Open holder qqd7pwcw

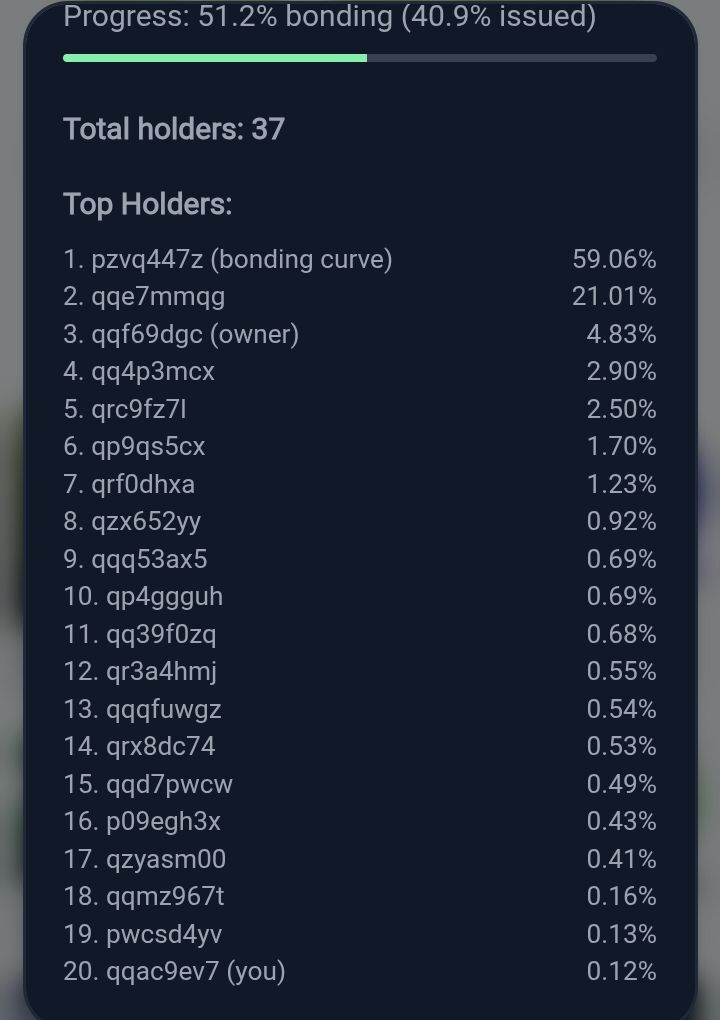tap(360, 784)
